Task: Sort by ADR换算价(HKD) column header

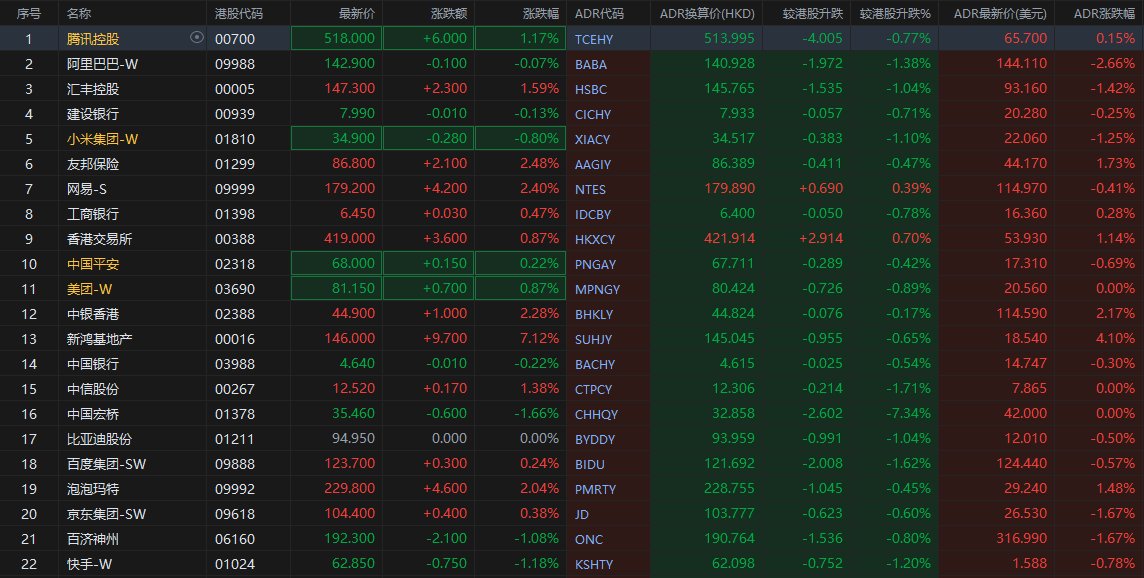Action: click(x=707, y=13)
